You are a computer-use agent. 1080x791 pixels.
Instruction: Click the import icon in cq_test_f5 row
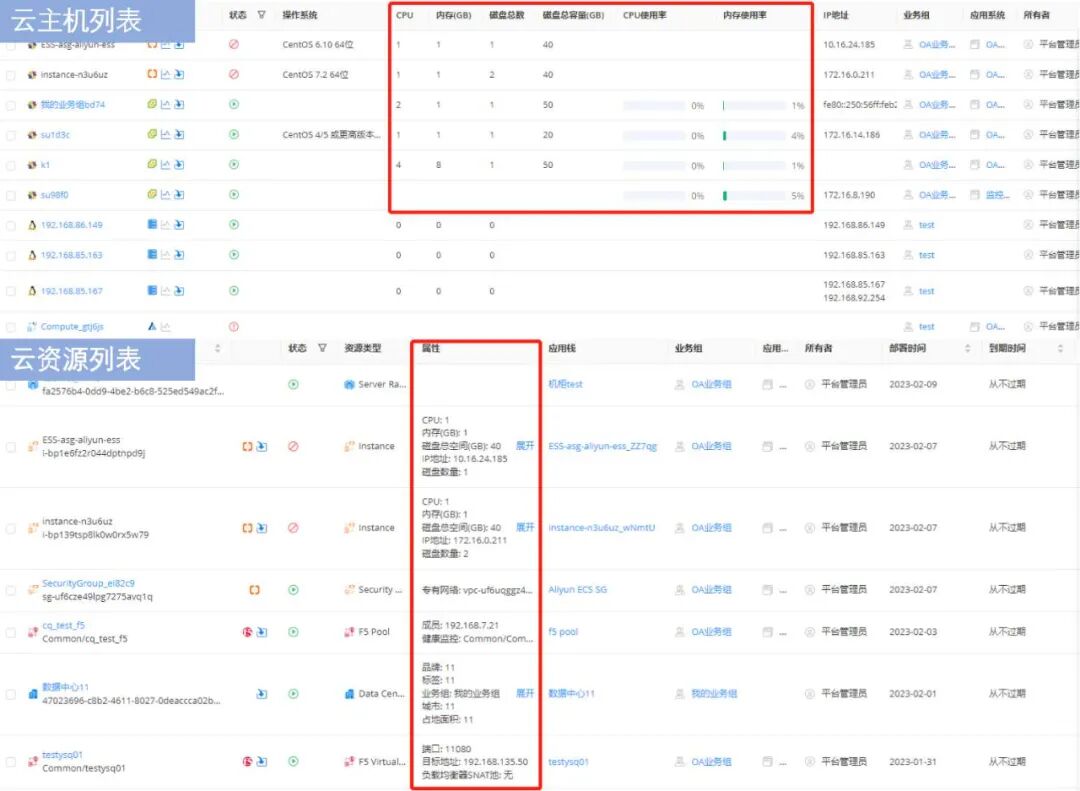(x=262, y=632)
